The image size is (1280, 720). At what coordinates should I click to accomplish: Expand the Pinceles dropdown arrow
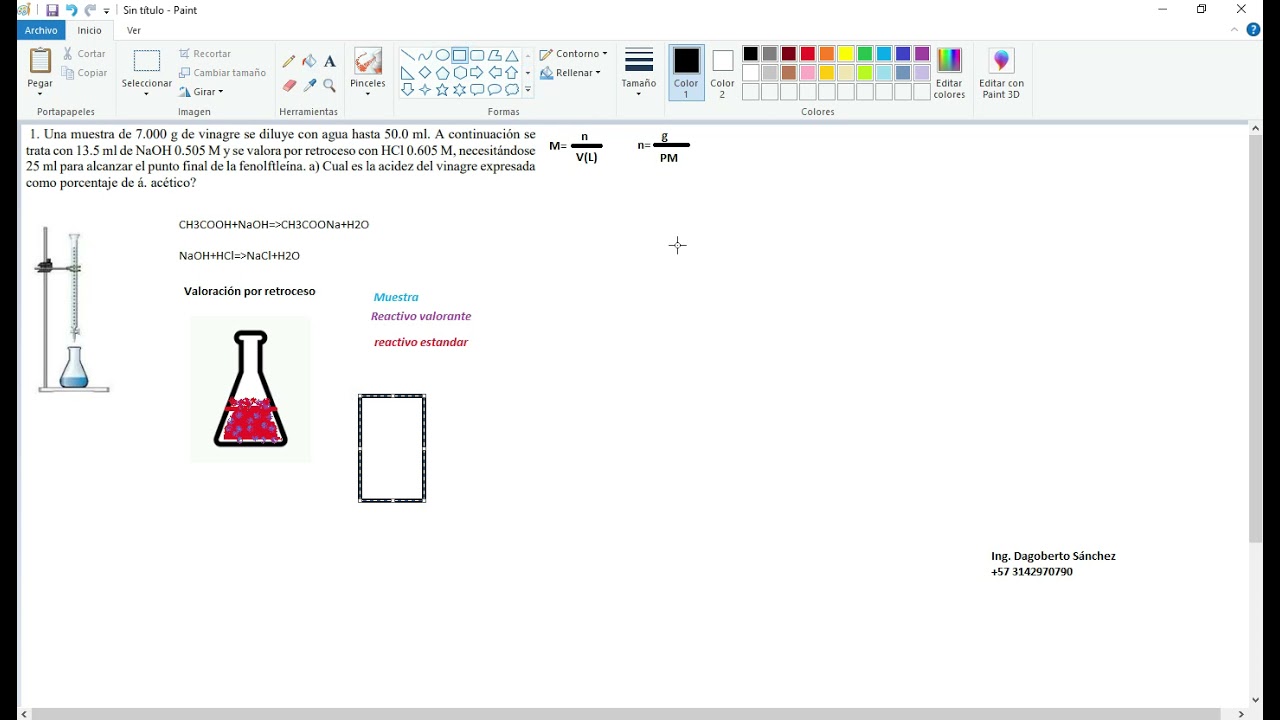pyautogui.click(x=367, y=94)
